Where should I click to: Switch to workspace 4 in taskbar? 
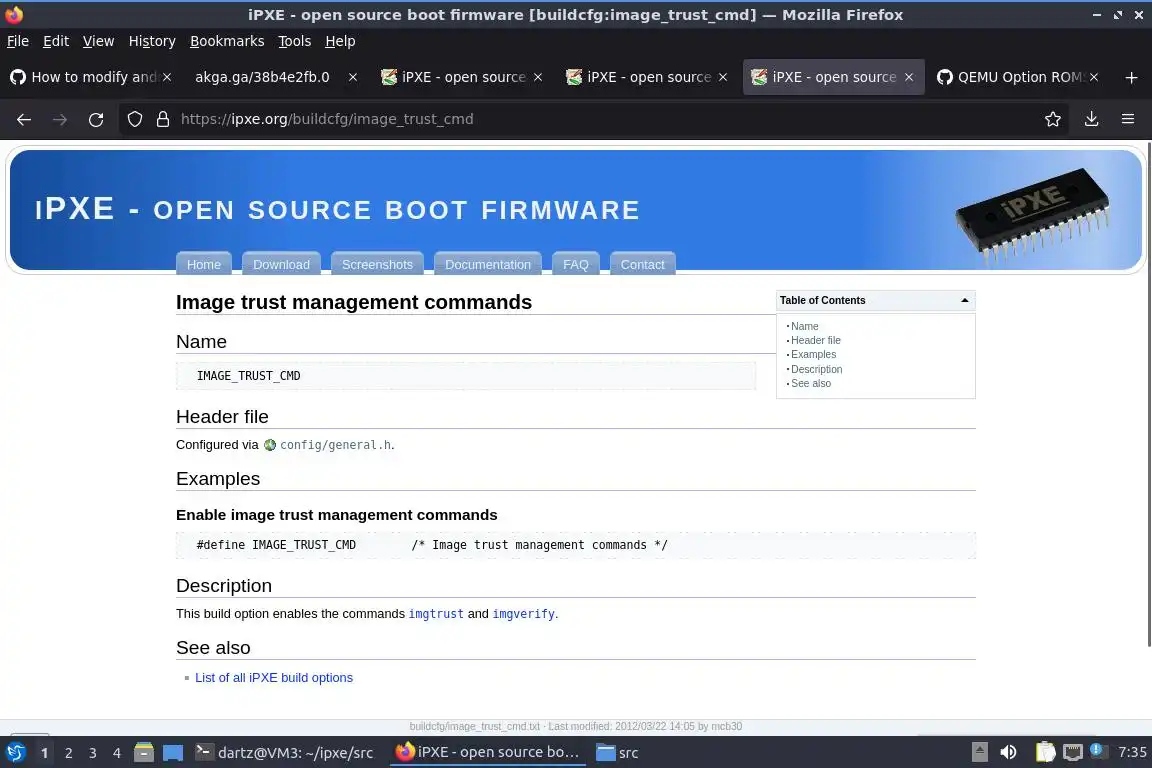click(117, 753)
